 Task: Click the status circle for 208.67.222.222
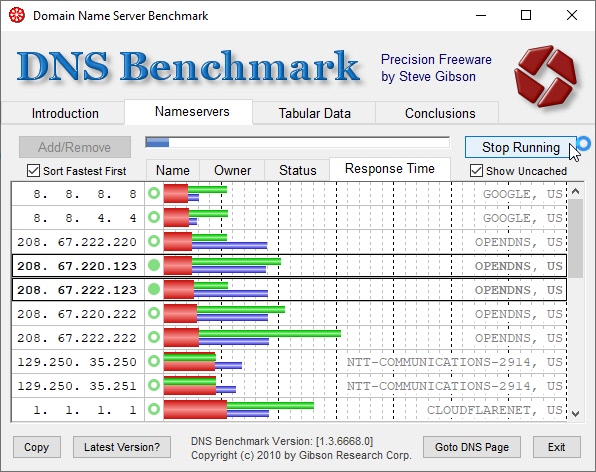pyautogui.click(x=154, y=337)
